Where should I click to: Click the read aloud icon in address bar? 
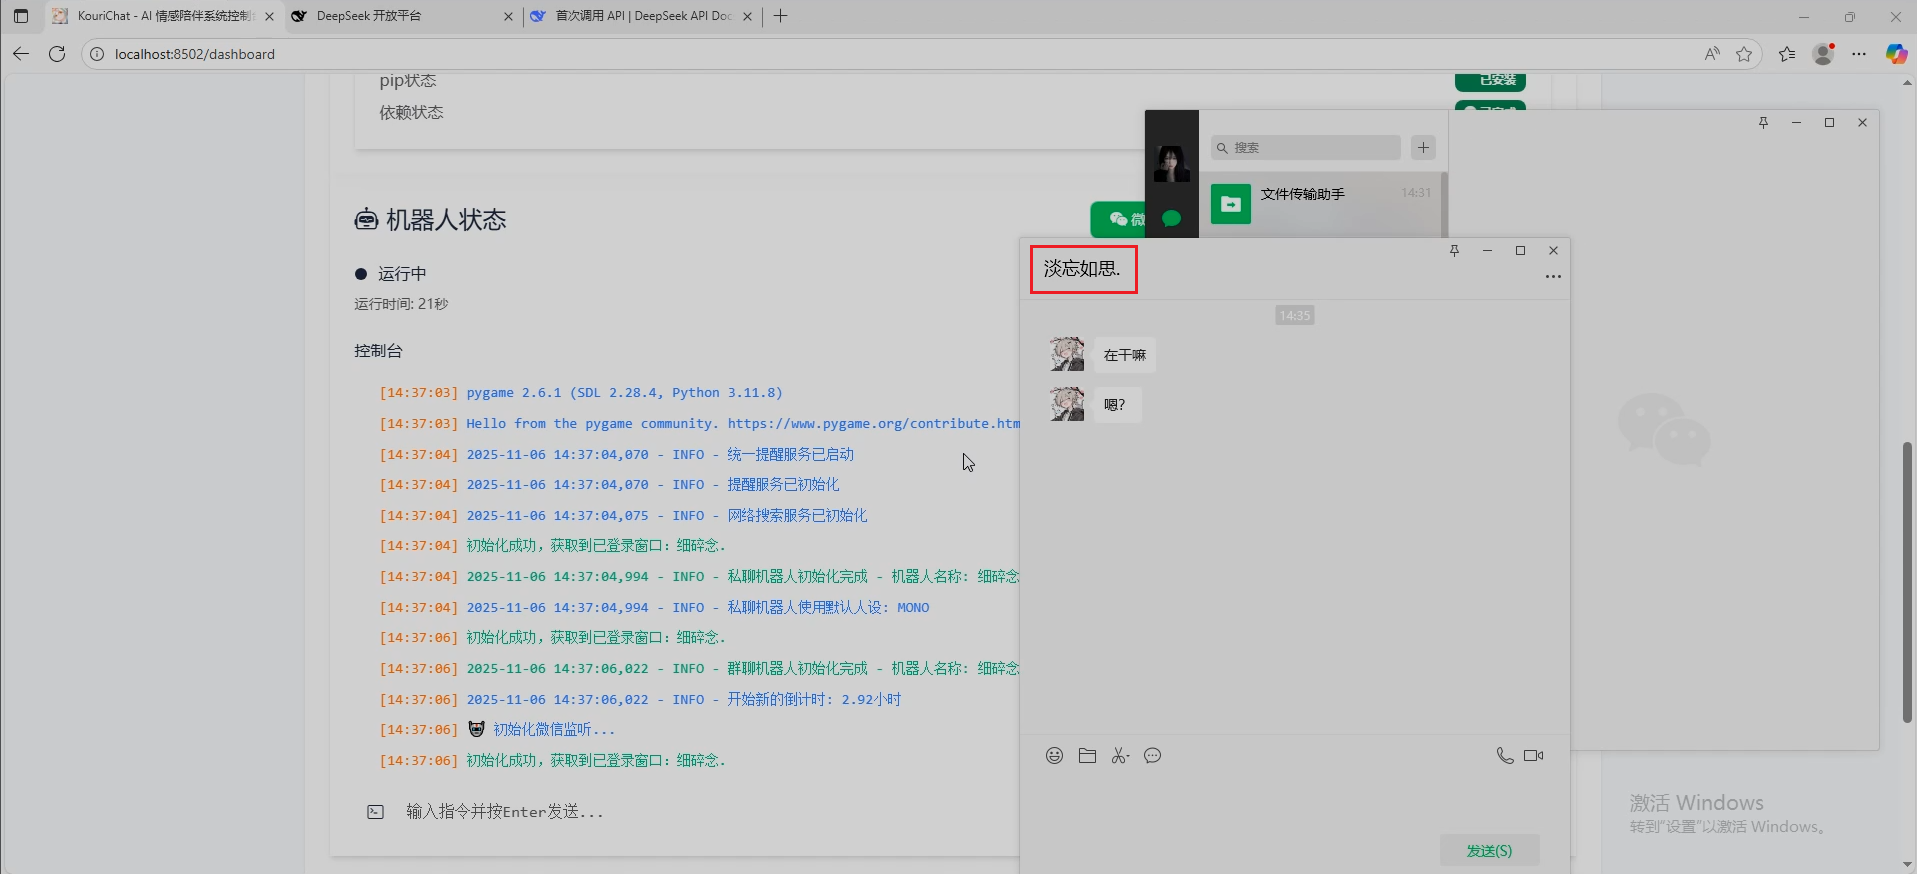tap(1712, 54)
